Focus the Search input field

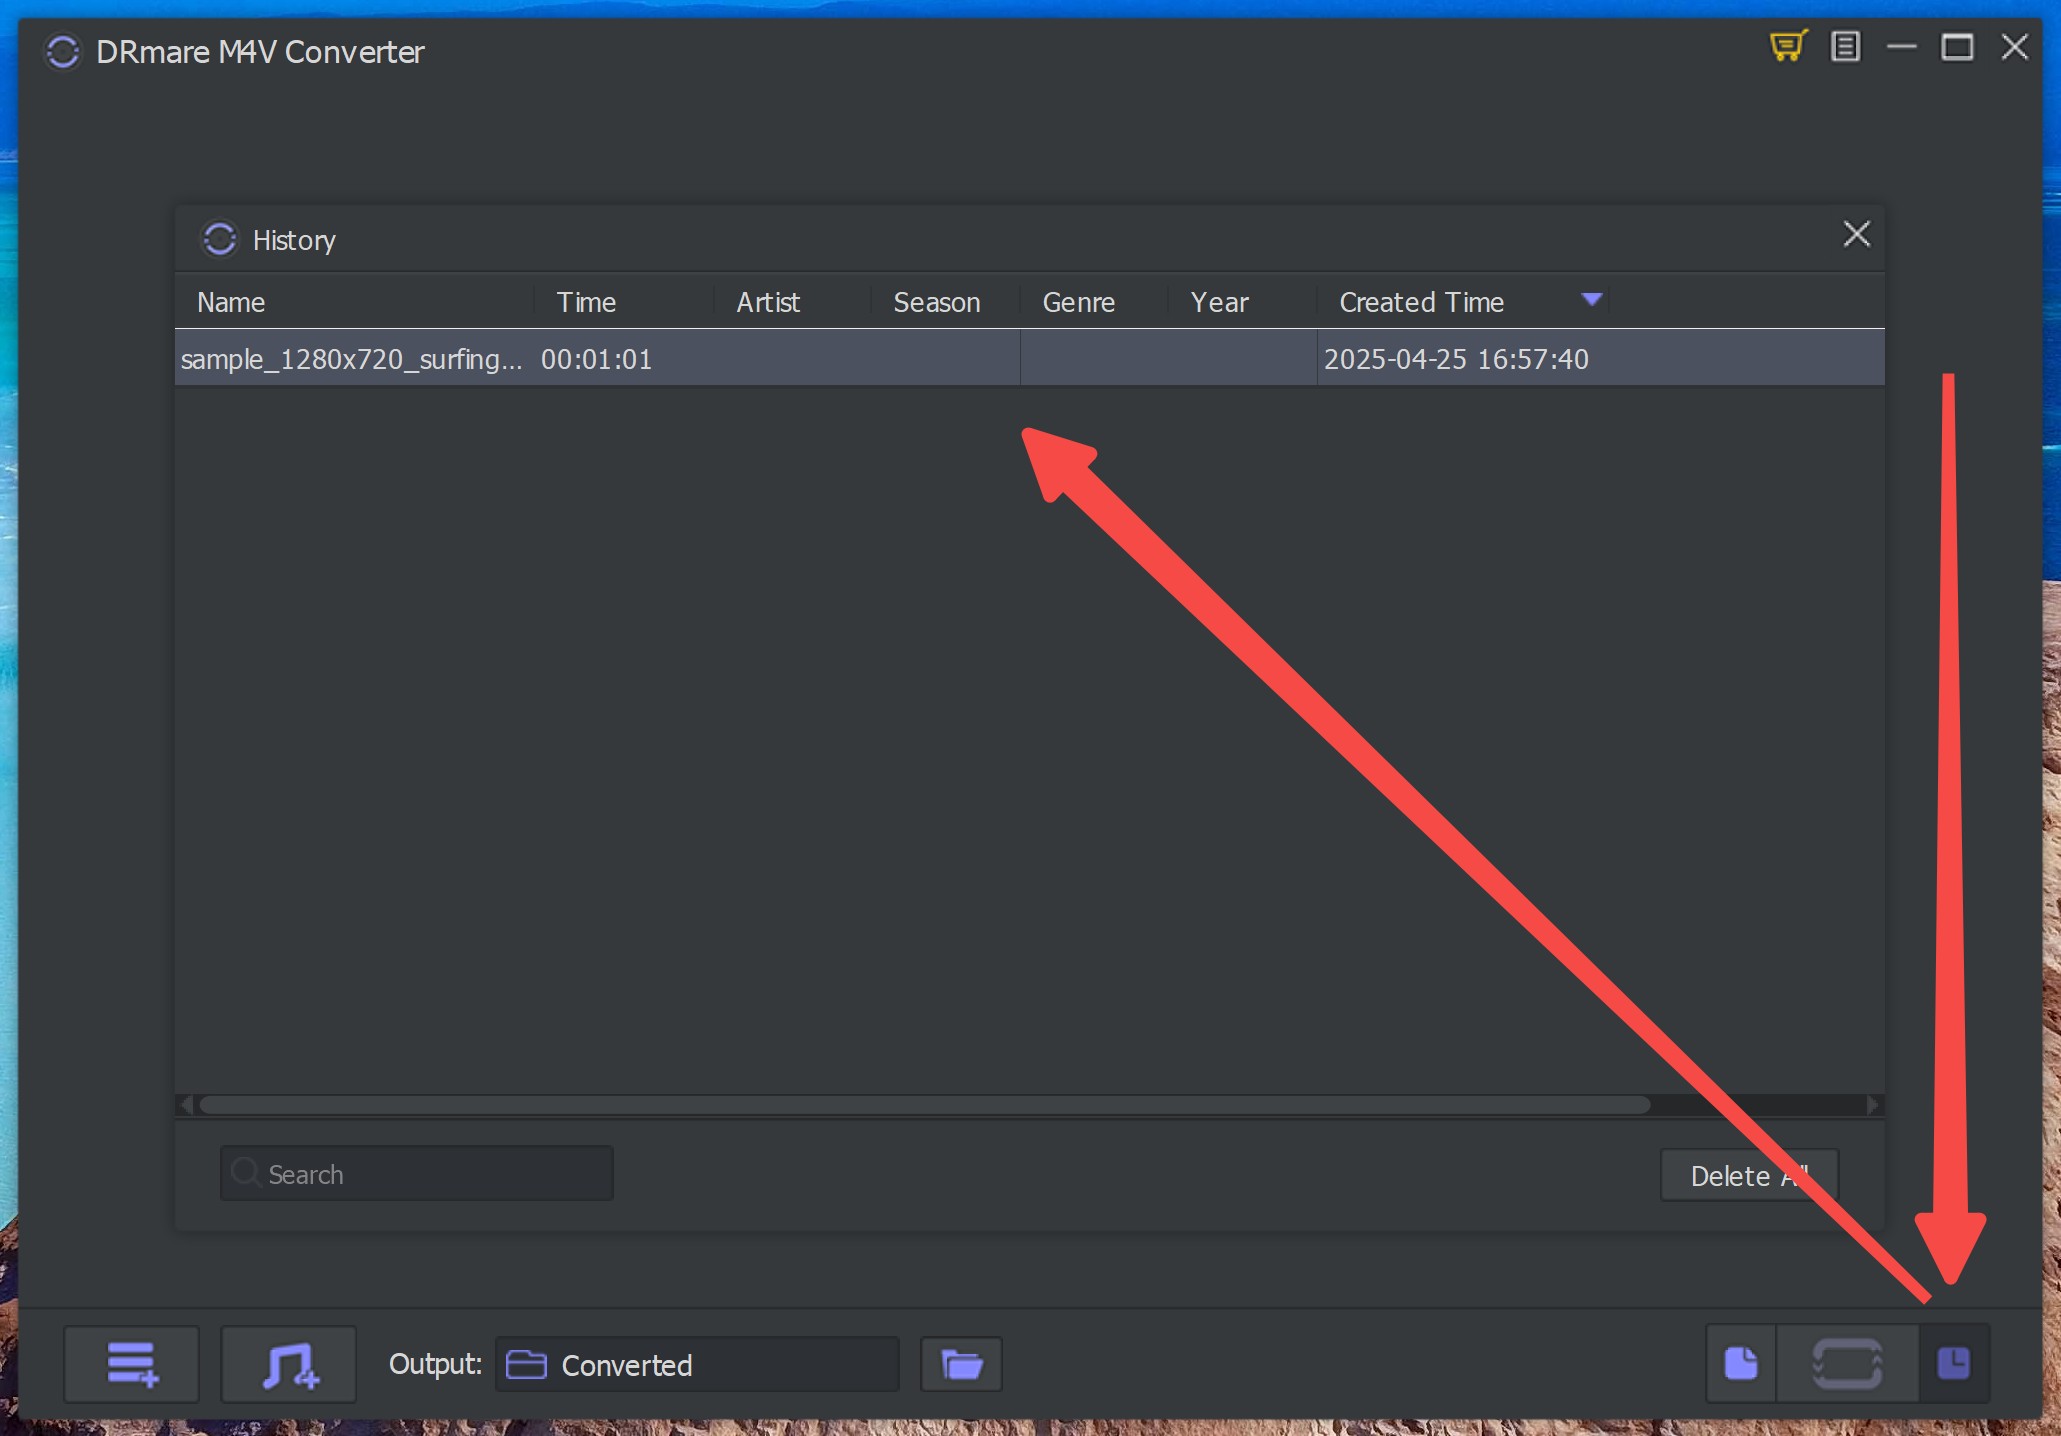(x=416, y=1173)
